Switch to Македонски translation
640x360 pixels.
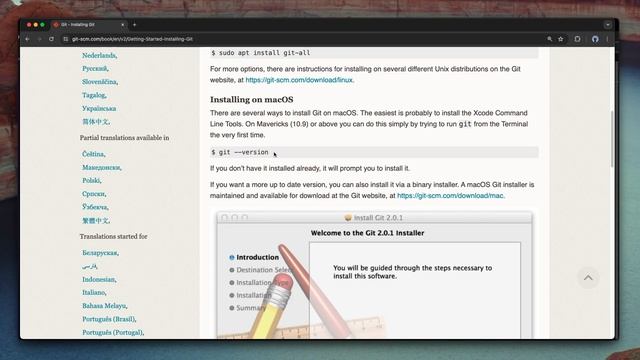[102, 167]
